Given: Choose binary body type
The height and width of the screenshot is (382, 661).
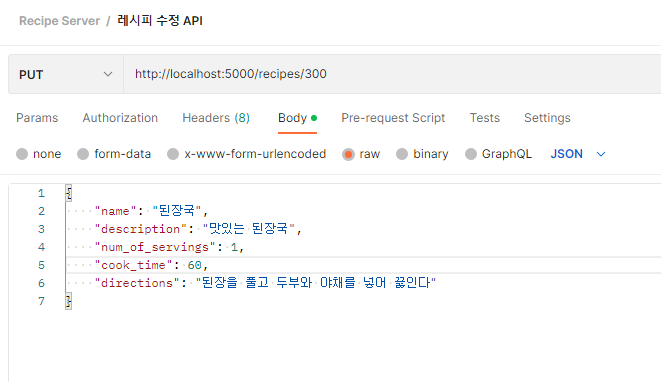Looking at the screenshot, I should [422, 154].
